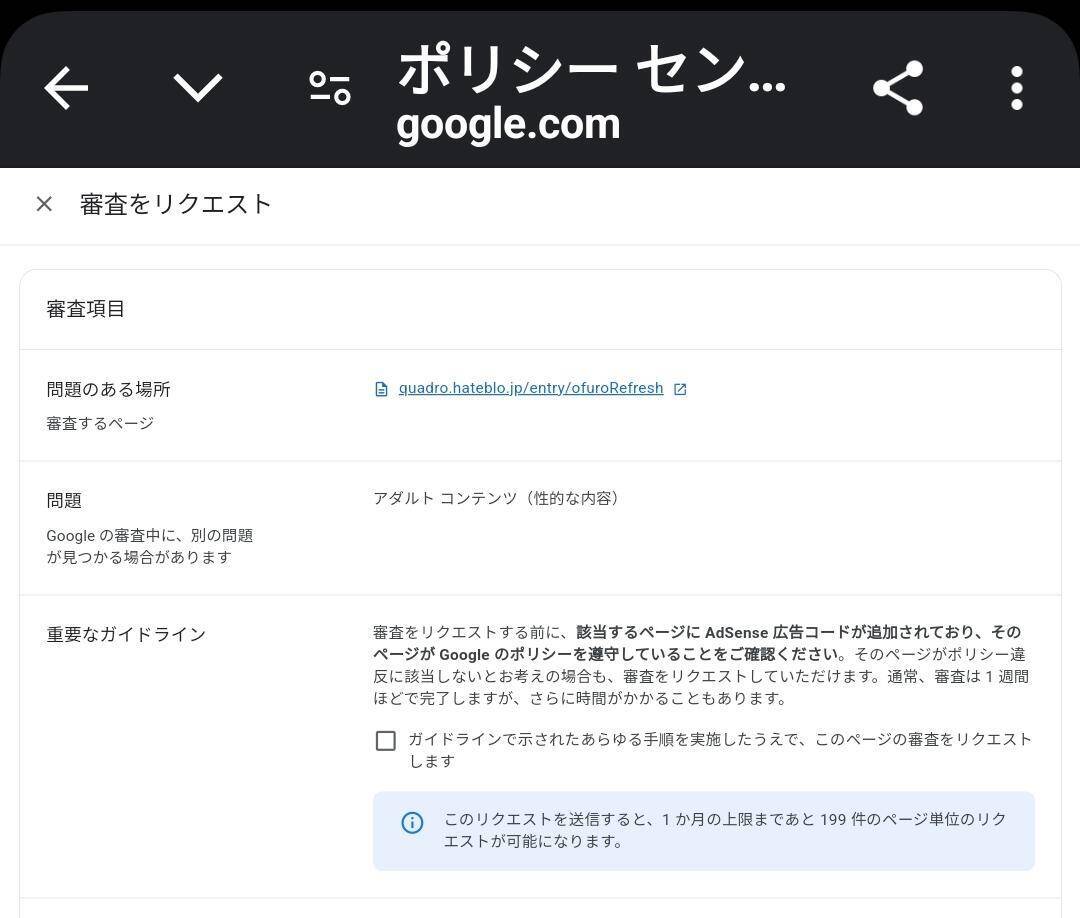Viewport: 1080px width, 918px height.
Task: Select the 審査するページ sublabel
Action: (100, 423)
